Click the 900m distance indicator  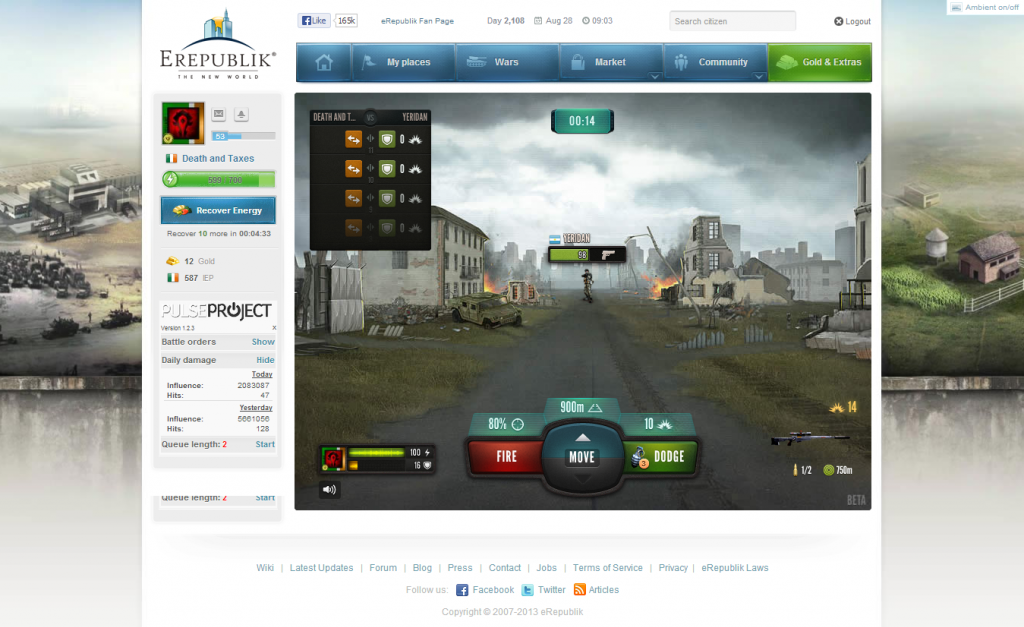tap(581, 408)
